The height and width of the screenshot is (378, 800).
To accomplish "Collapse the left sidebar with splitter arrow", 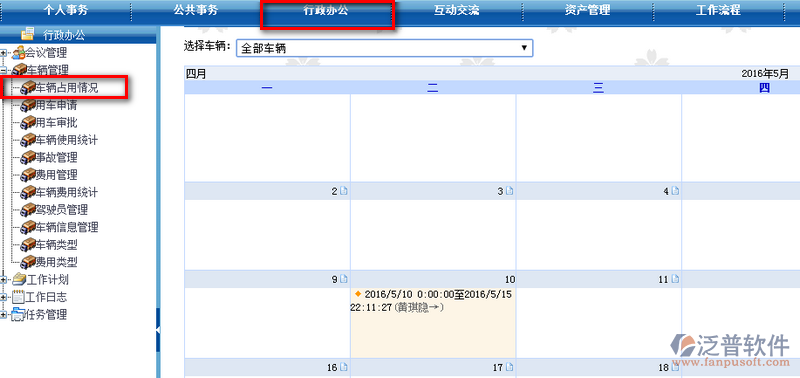I will (158, 330).
